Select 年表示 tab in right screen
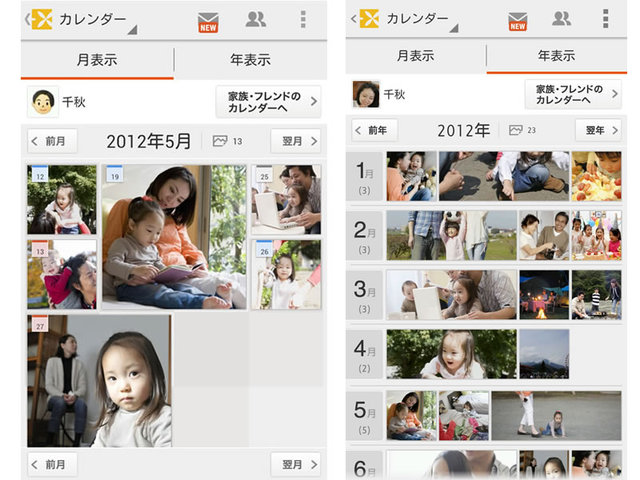The image size is (640, 480). [557, 56]
